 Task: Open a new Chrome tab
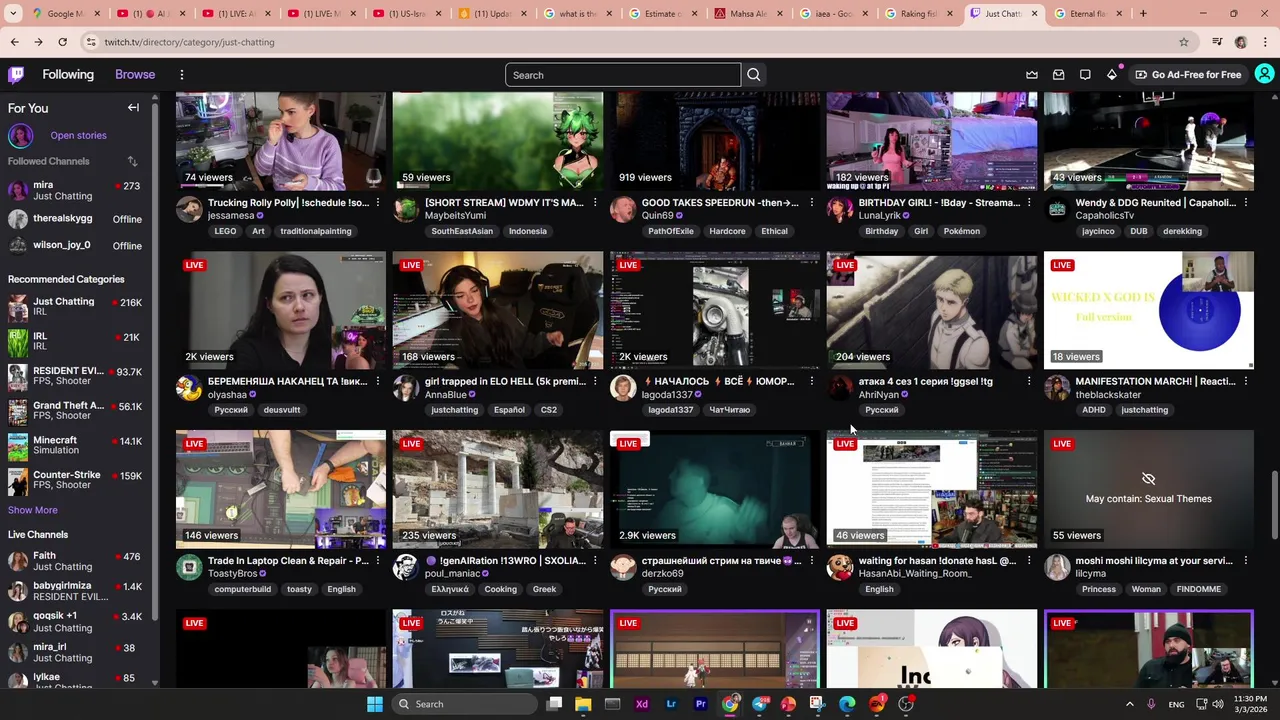1143,14
